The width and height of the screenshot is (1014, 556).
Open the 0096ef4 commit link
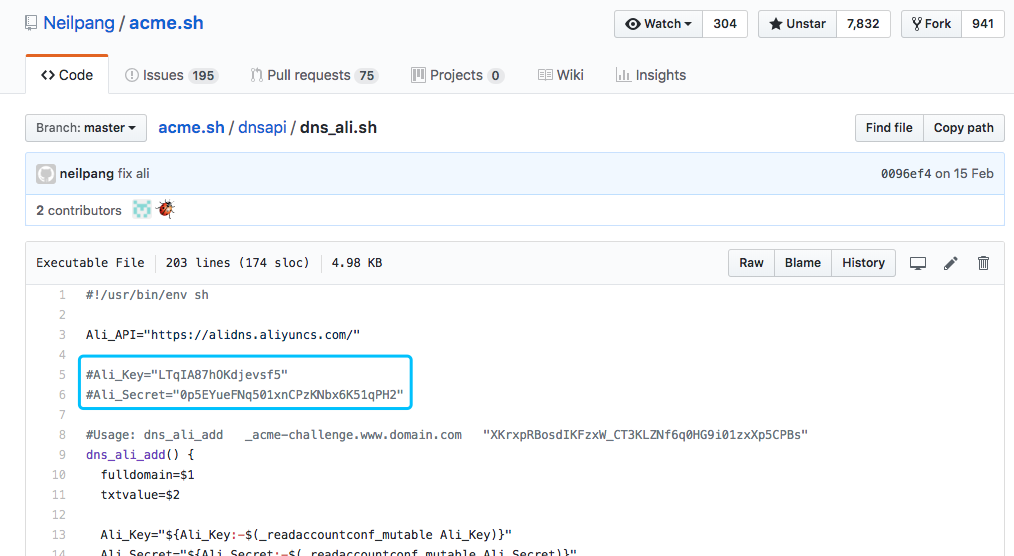[905, 174]
